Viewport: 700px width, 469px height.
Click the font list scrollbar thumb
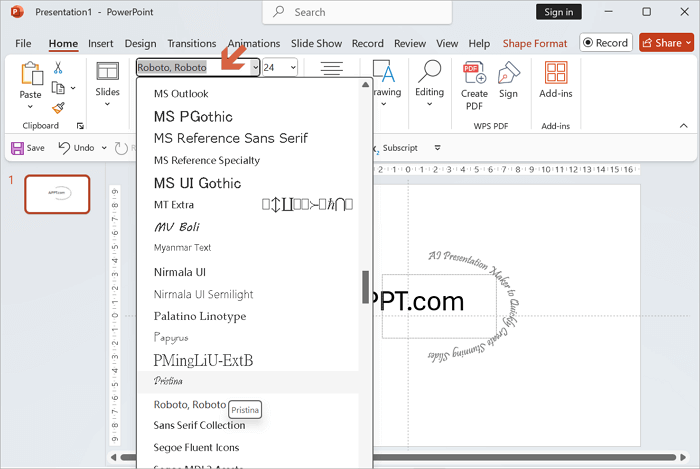(365, 287)
